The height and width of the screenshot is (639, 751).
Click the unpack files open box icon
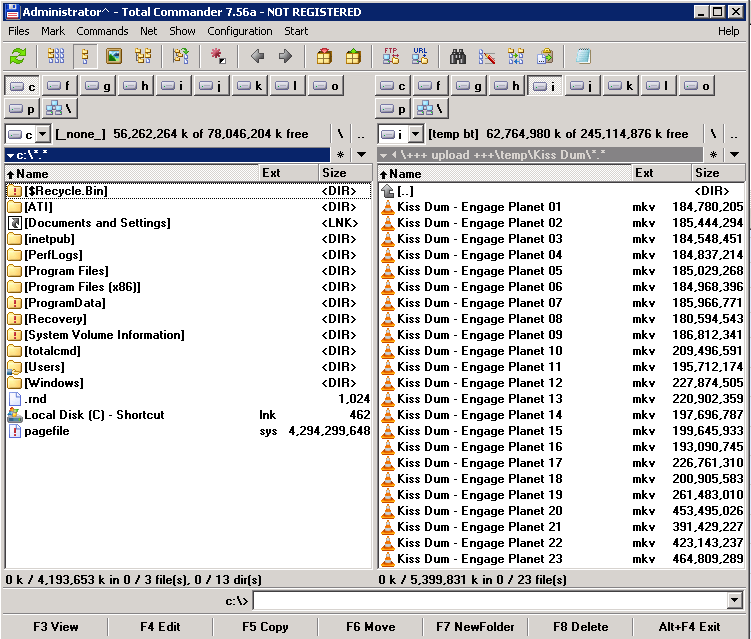(353, 56)
